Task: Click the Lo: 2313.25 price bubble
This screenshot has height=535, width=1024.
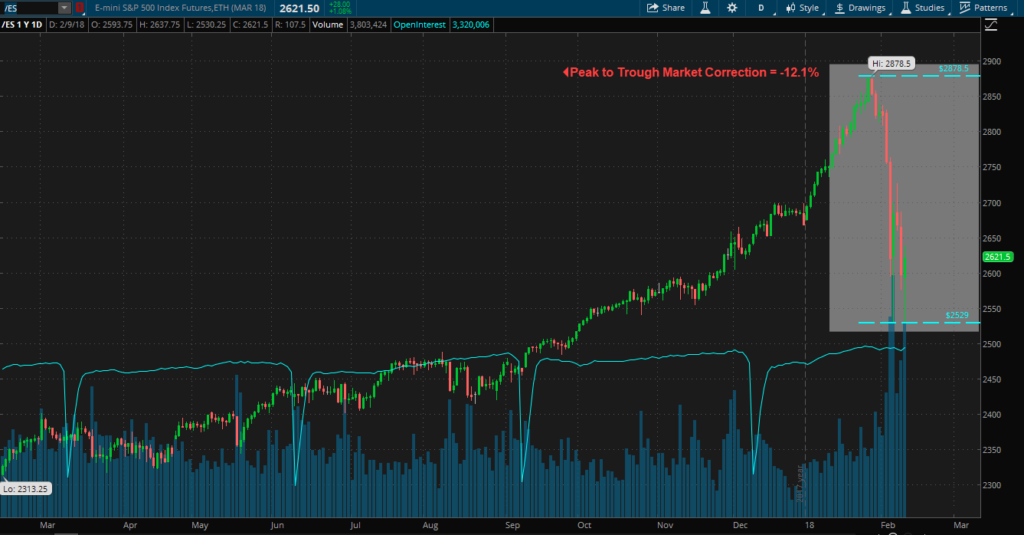Action: (x=25, y=489)
